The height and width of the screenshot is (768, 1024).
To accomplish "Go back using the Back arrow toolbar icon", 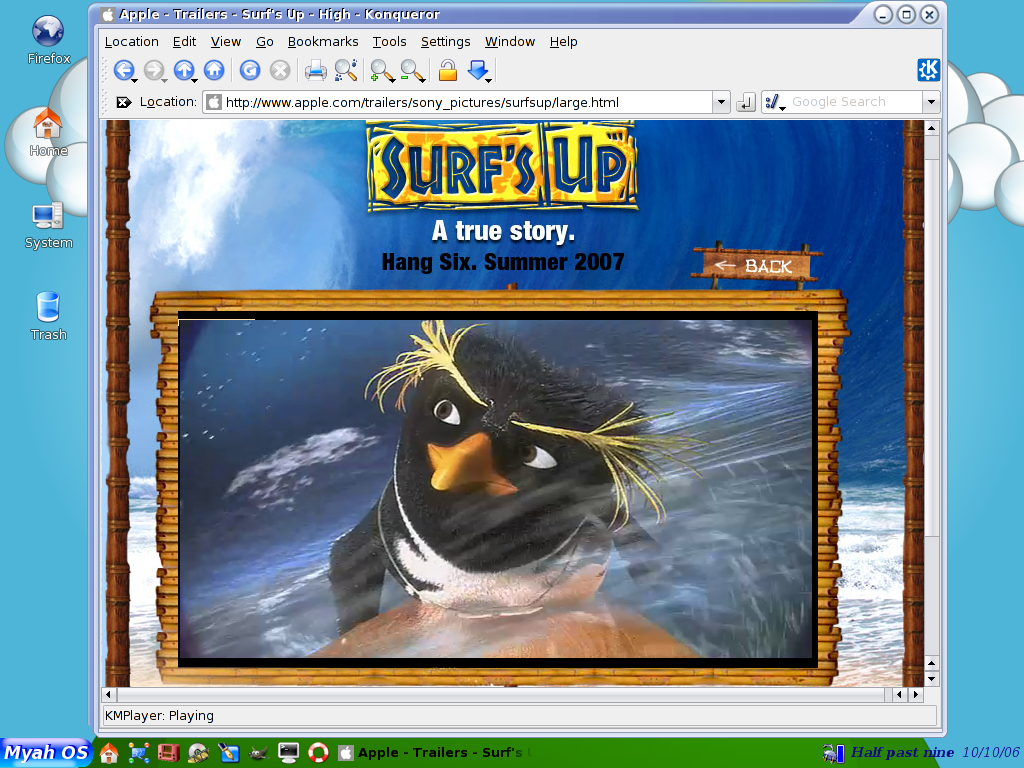I will coord(123,70).
